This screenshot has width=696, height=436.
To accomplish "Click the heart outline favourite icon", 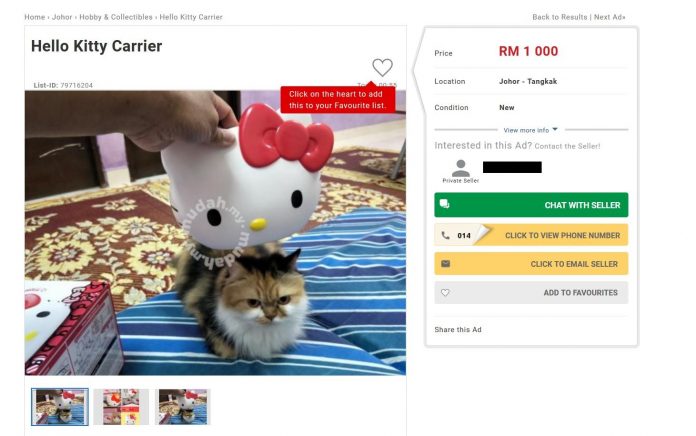I will [x=382, y=67].
